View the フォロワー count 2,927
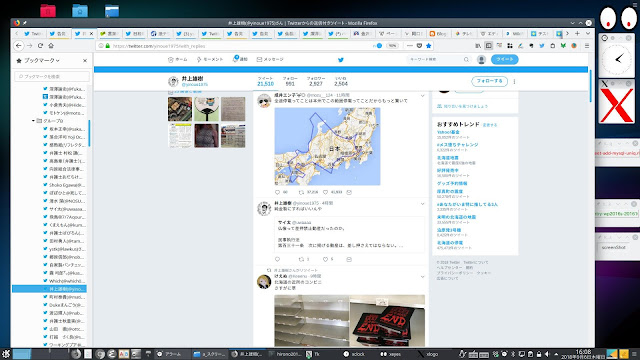Image resolution: width=640 pixels, height=360 pixels. click(316, 81)
